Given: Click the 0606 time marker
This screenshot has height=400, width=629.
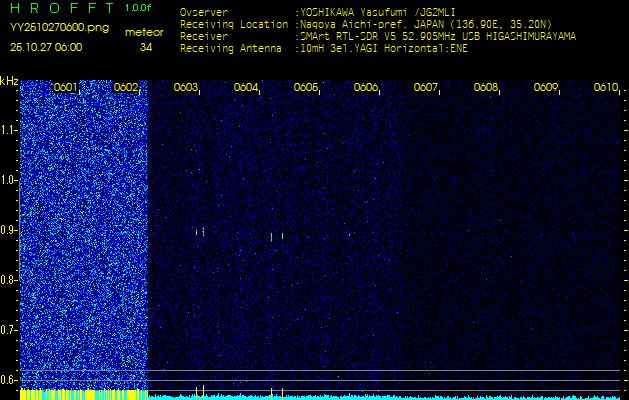Looking at the screenshot, I should pyautogui.click(x=366, y=87).
